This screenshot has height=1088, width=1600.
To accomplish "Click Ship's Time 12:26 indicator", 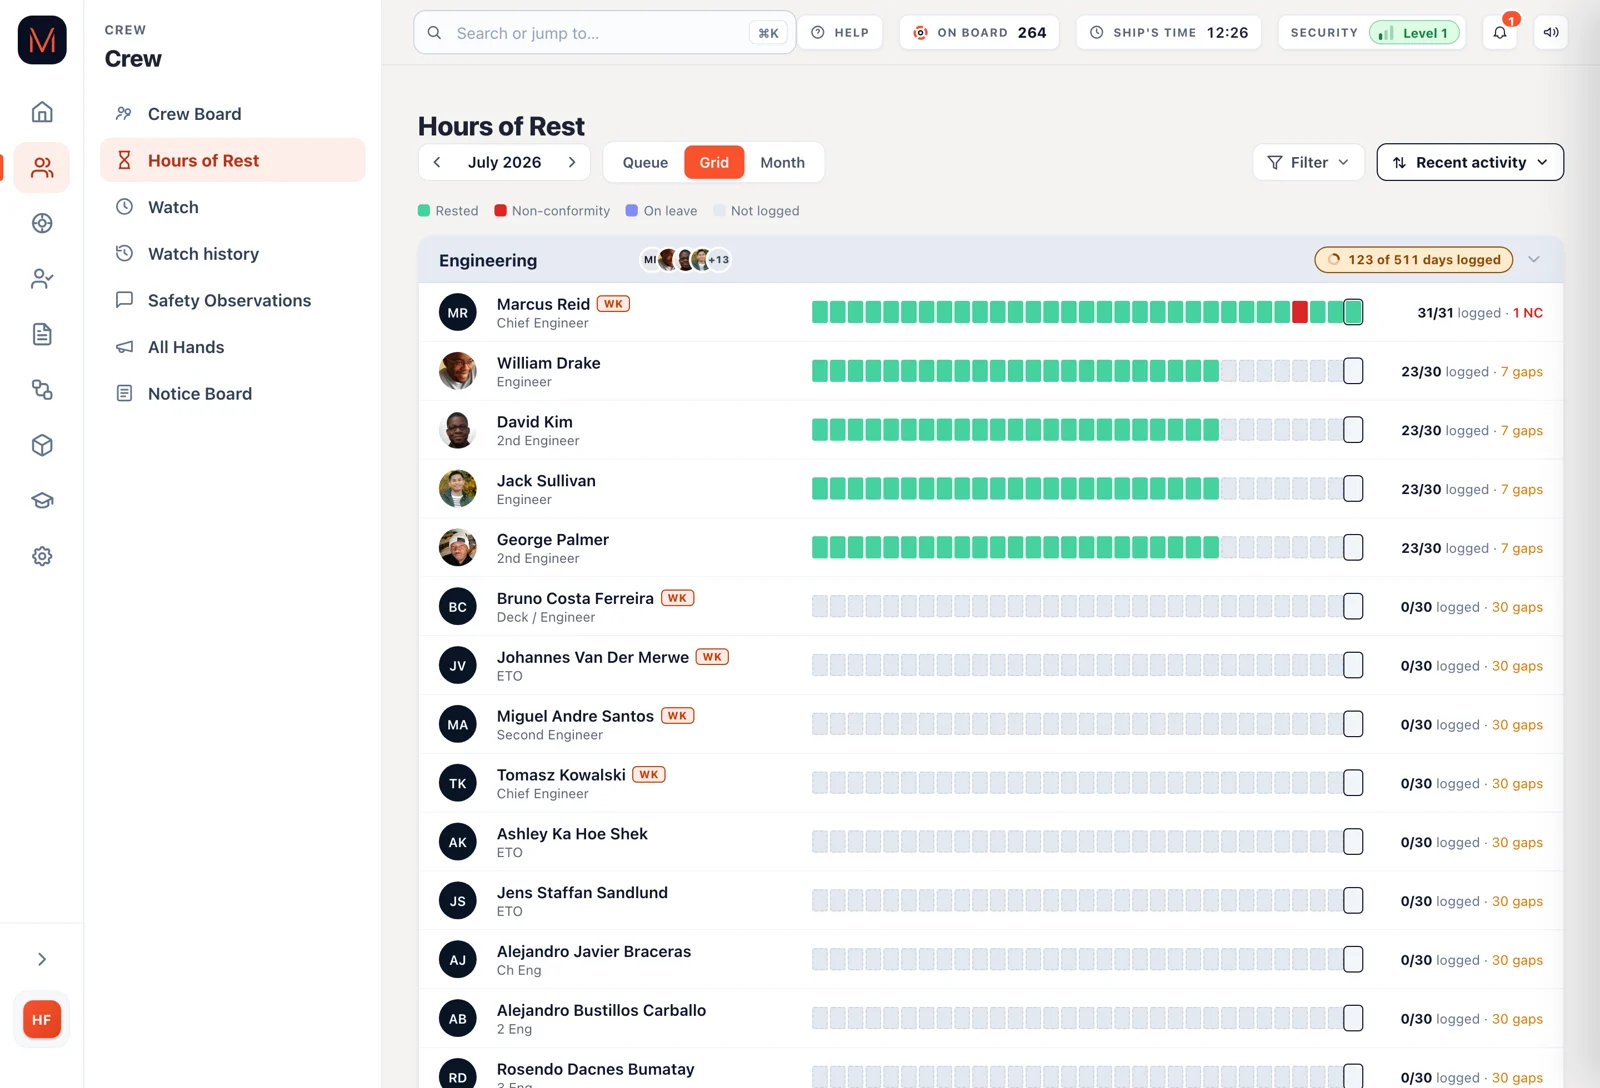I will click(x=1169, y=33).
